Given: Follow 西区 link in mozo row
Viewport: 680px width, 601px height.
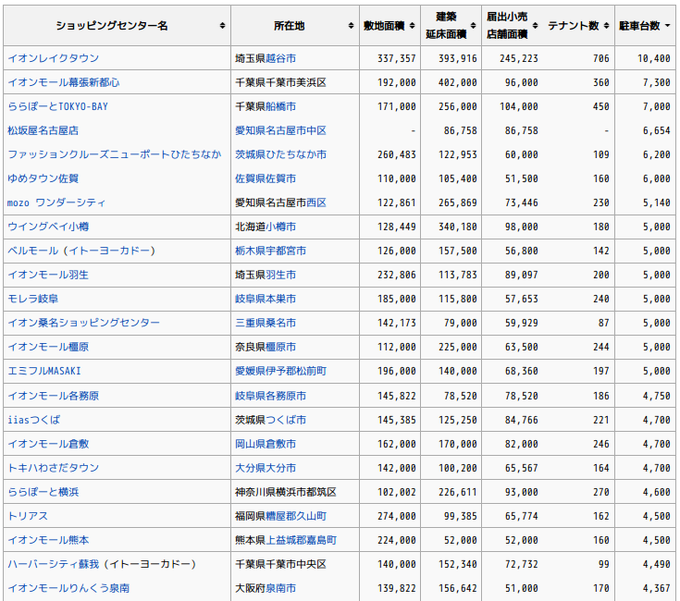Looking at the screenshot, I should [x=316, y=203].
